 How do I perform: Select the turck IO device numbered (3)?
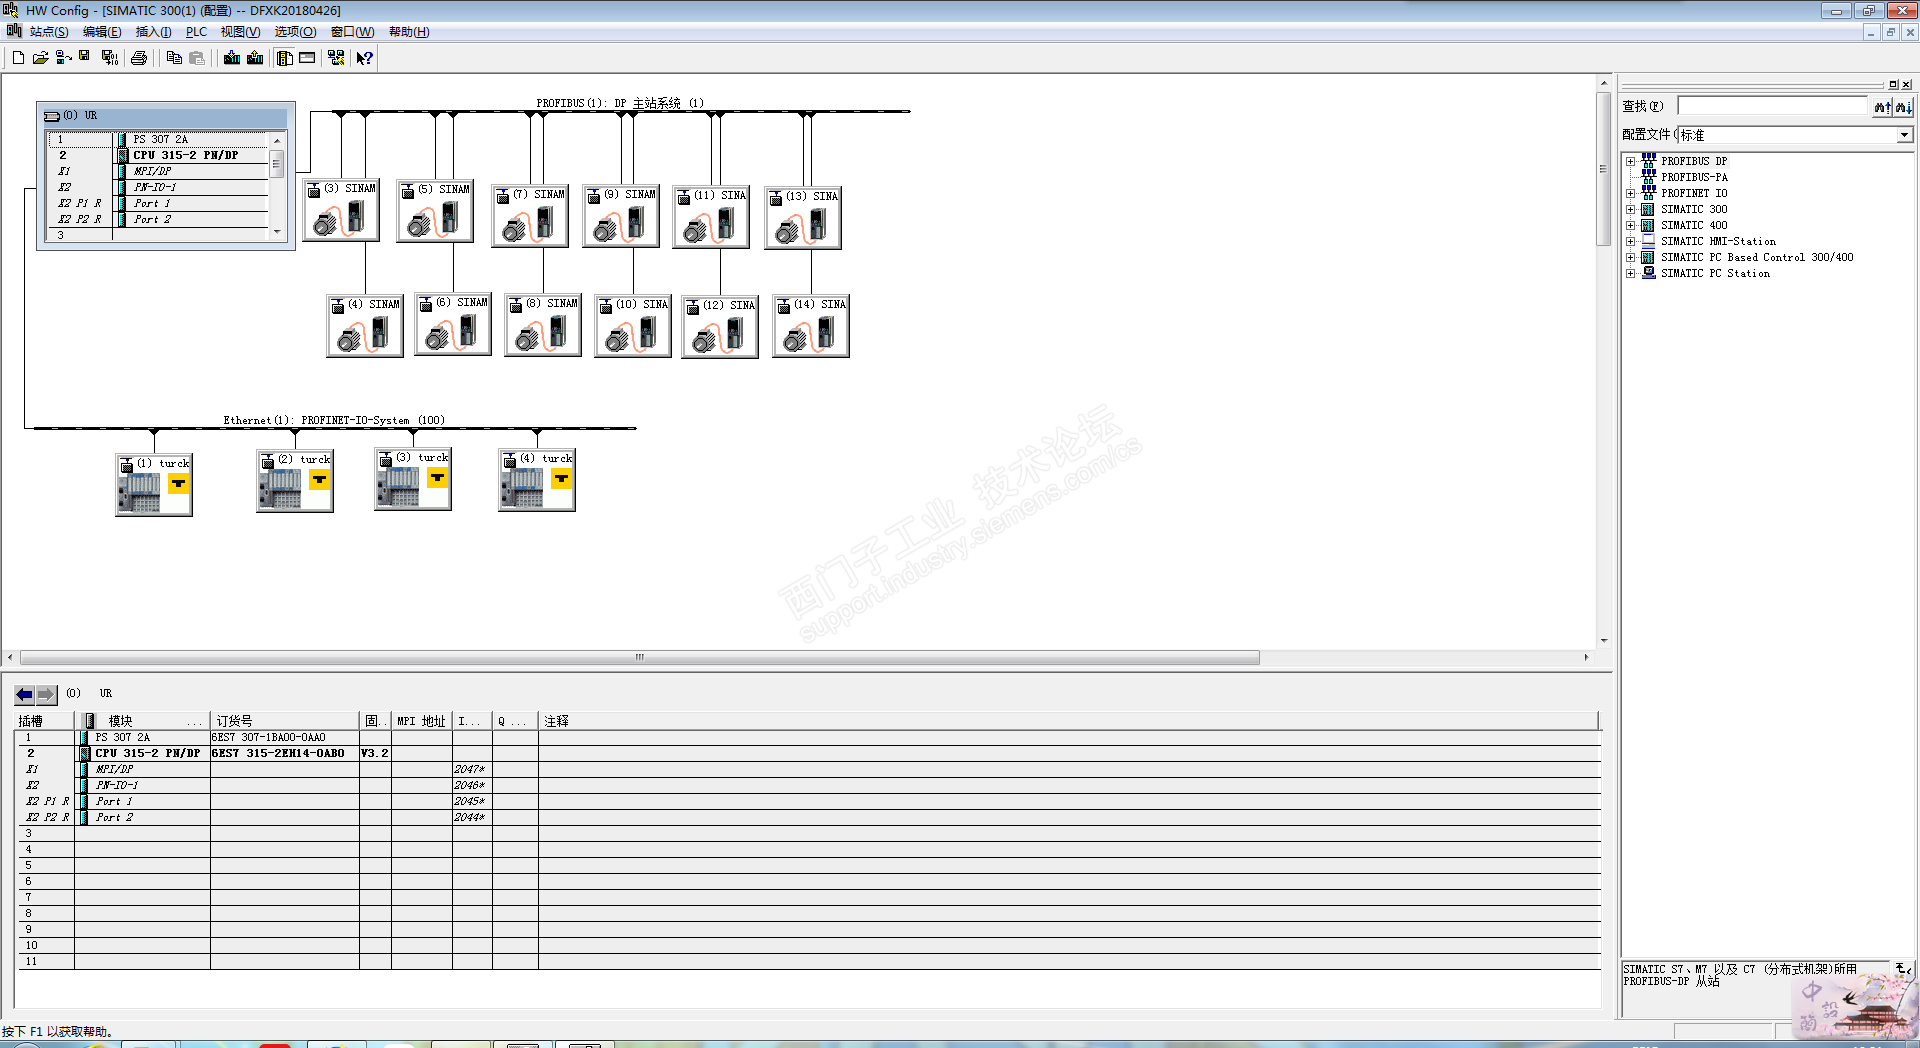(413, 479)
